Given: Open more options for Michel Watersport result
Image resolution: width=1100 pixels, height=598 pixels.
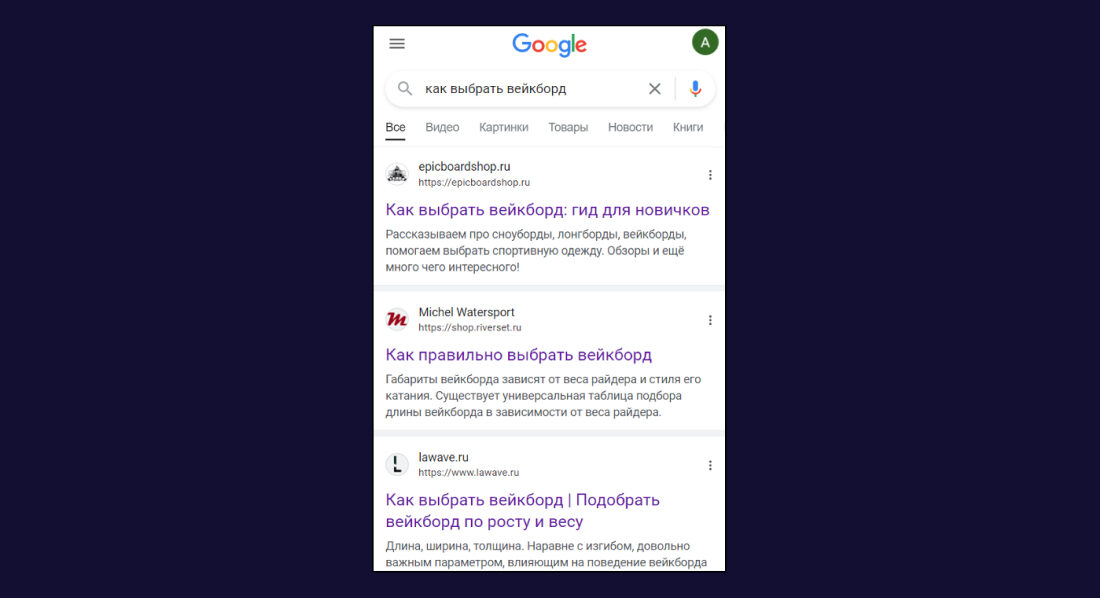Looking at the screenshot, I should point(710,320).
